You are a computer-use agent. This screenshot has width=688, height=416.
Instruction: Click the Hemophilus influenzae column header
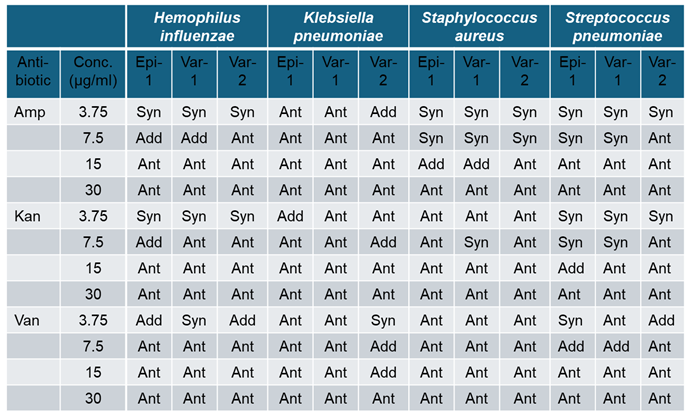click(x=196, y=27)
